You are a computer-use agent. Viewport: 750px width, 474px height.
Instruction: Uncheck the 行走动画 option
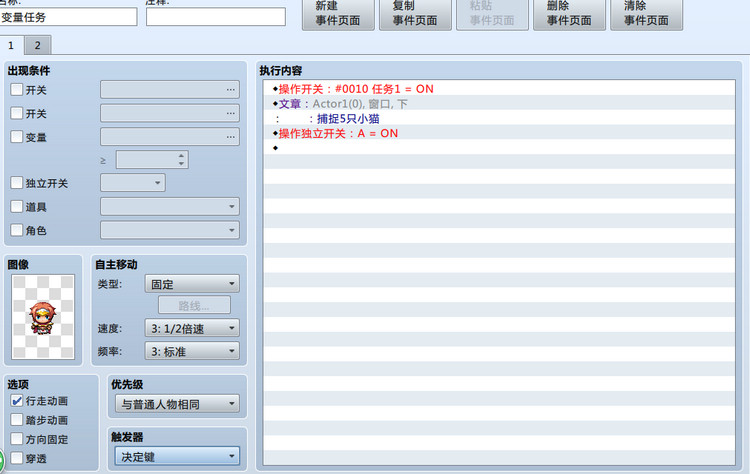coord(17,401)
